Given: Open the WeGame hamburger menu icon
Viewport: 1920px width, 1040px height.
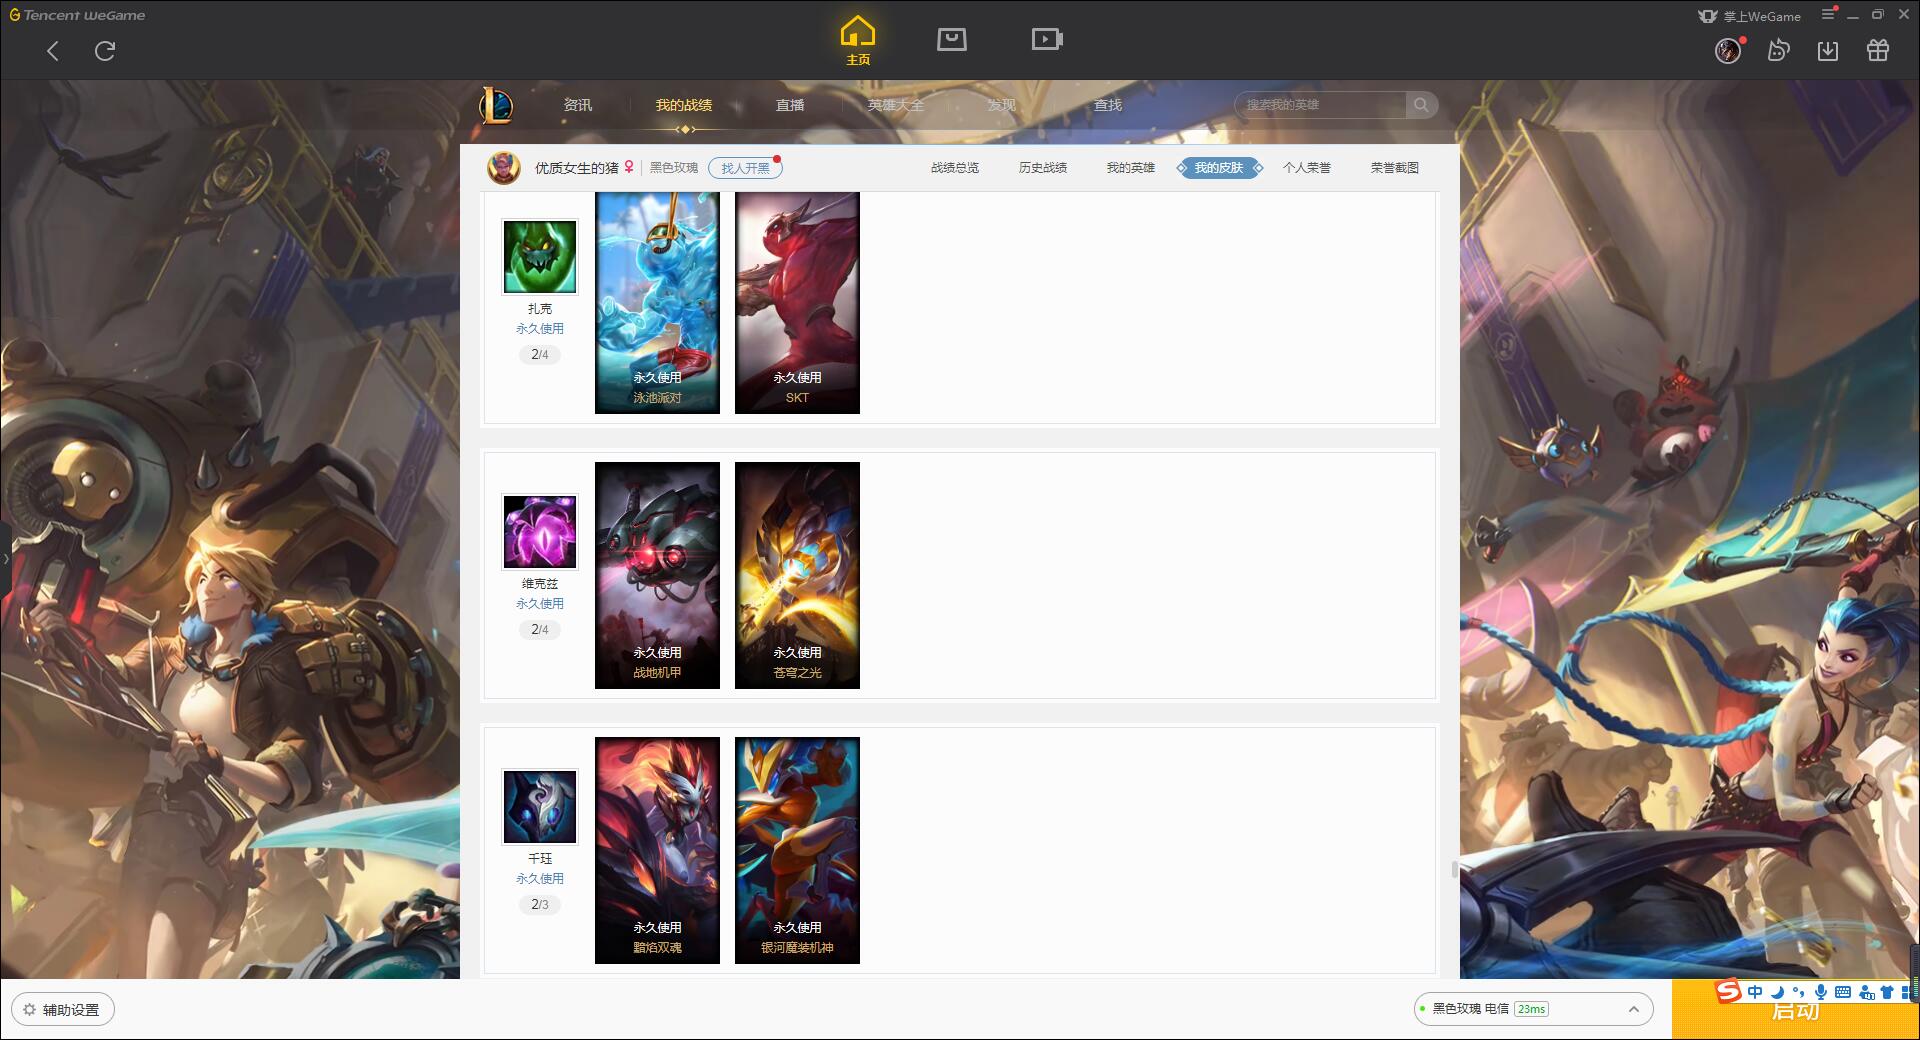Looking at the screenshot, I should click(x=1829, y=14).
